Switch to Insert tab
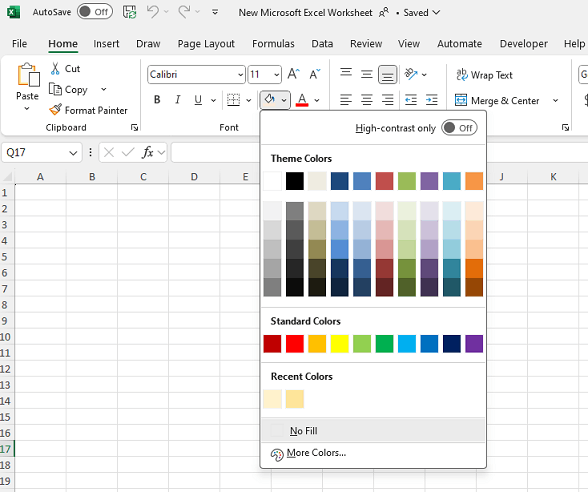 click(x=106, y=44)
